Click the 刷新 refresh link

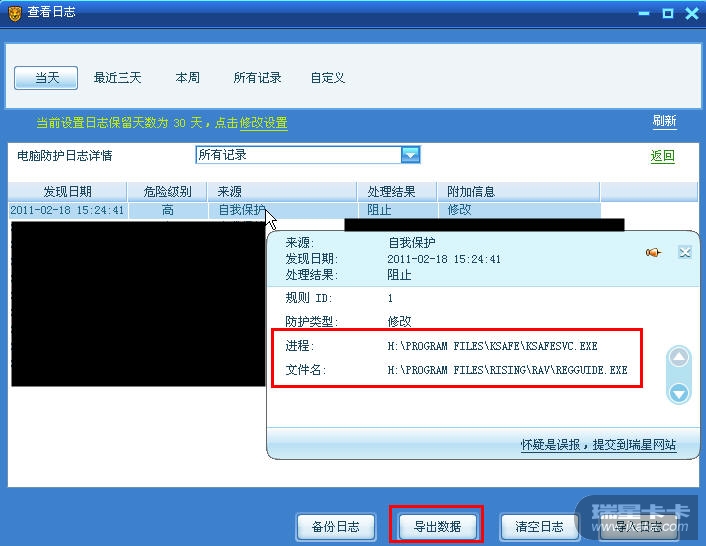coord(665,121)
